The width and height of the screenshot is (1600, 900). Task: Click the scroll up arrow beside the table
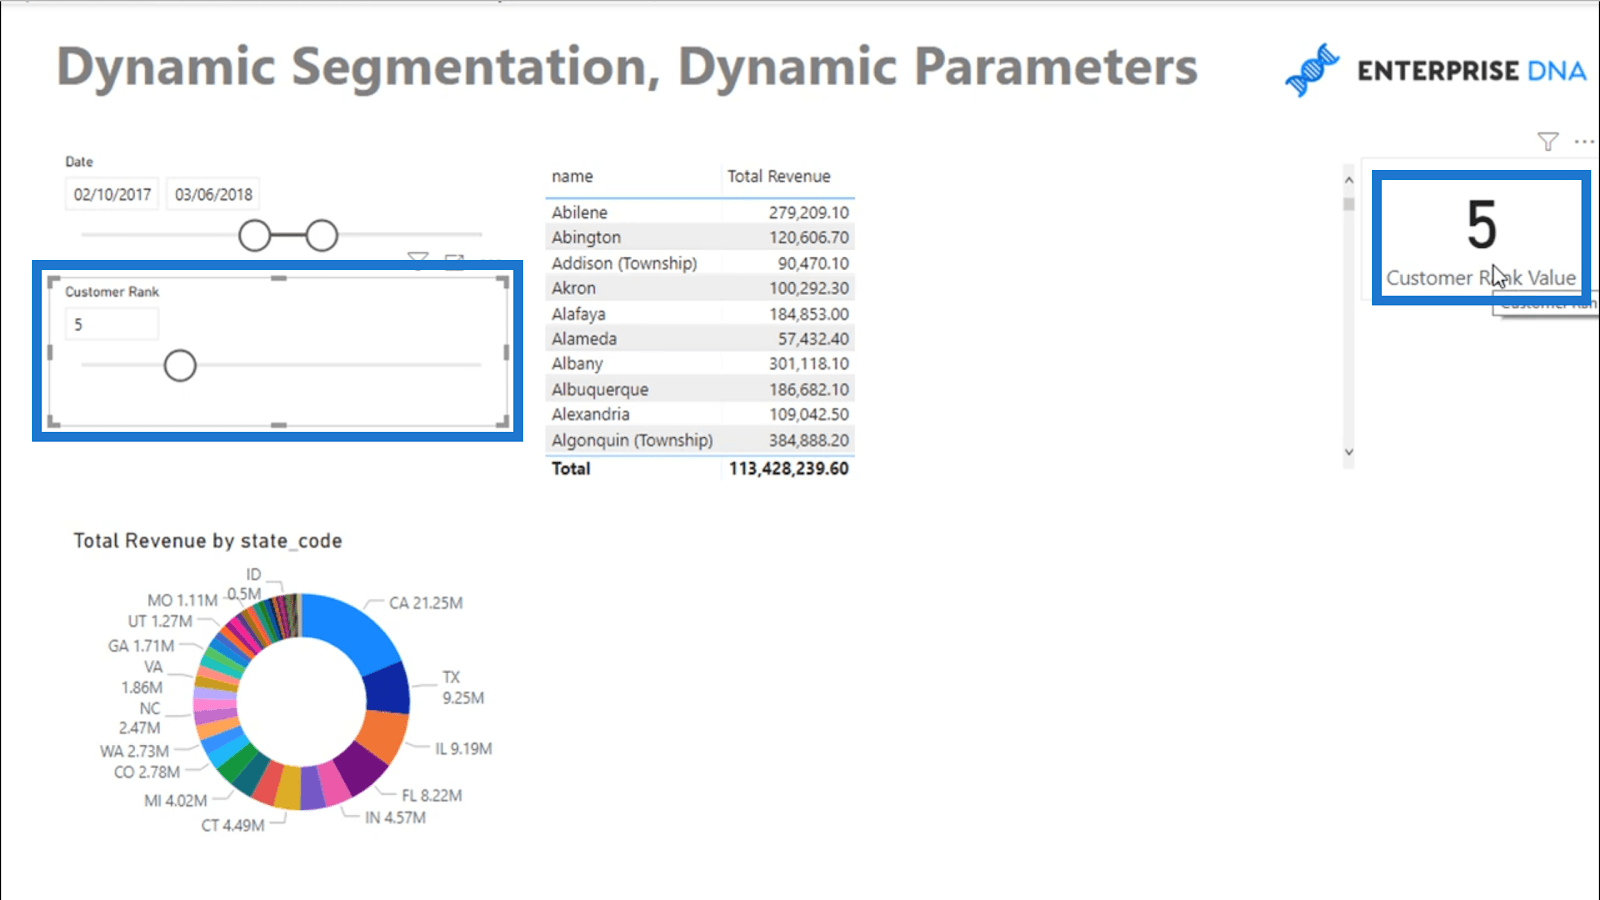pos(1349,180)
